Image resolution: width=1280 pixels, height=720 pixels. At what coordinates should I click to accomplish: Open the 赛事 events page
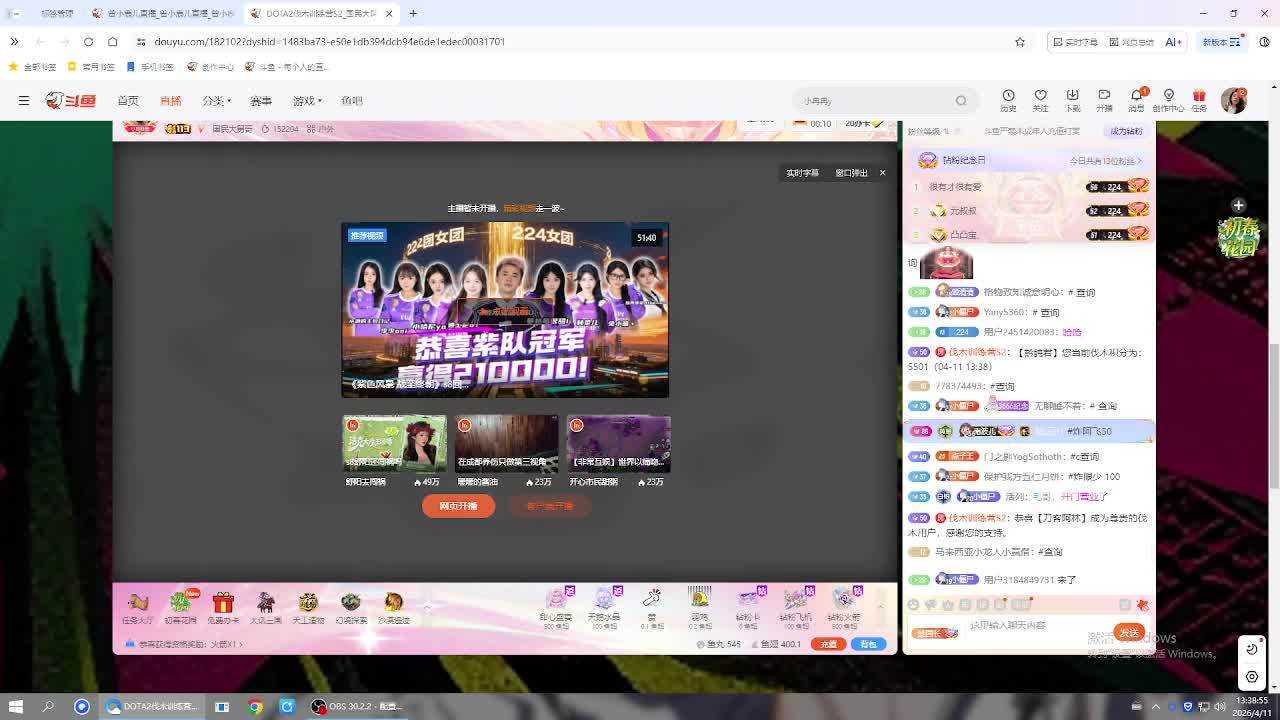pos(261,101)
